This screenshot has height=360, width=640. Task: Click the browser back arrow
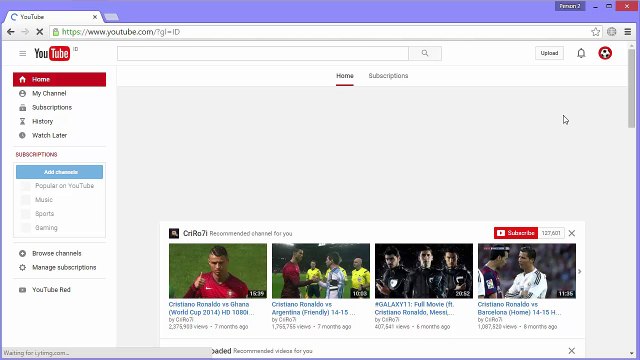(x=11, y=32)
